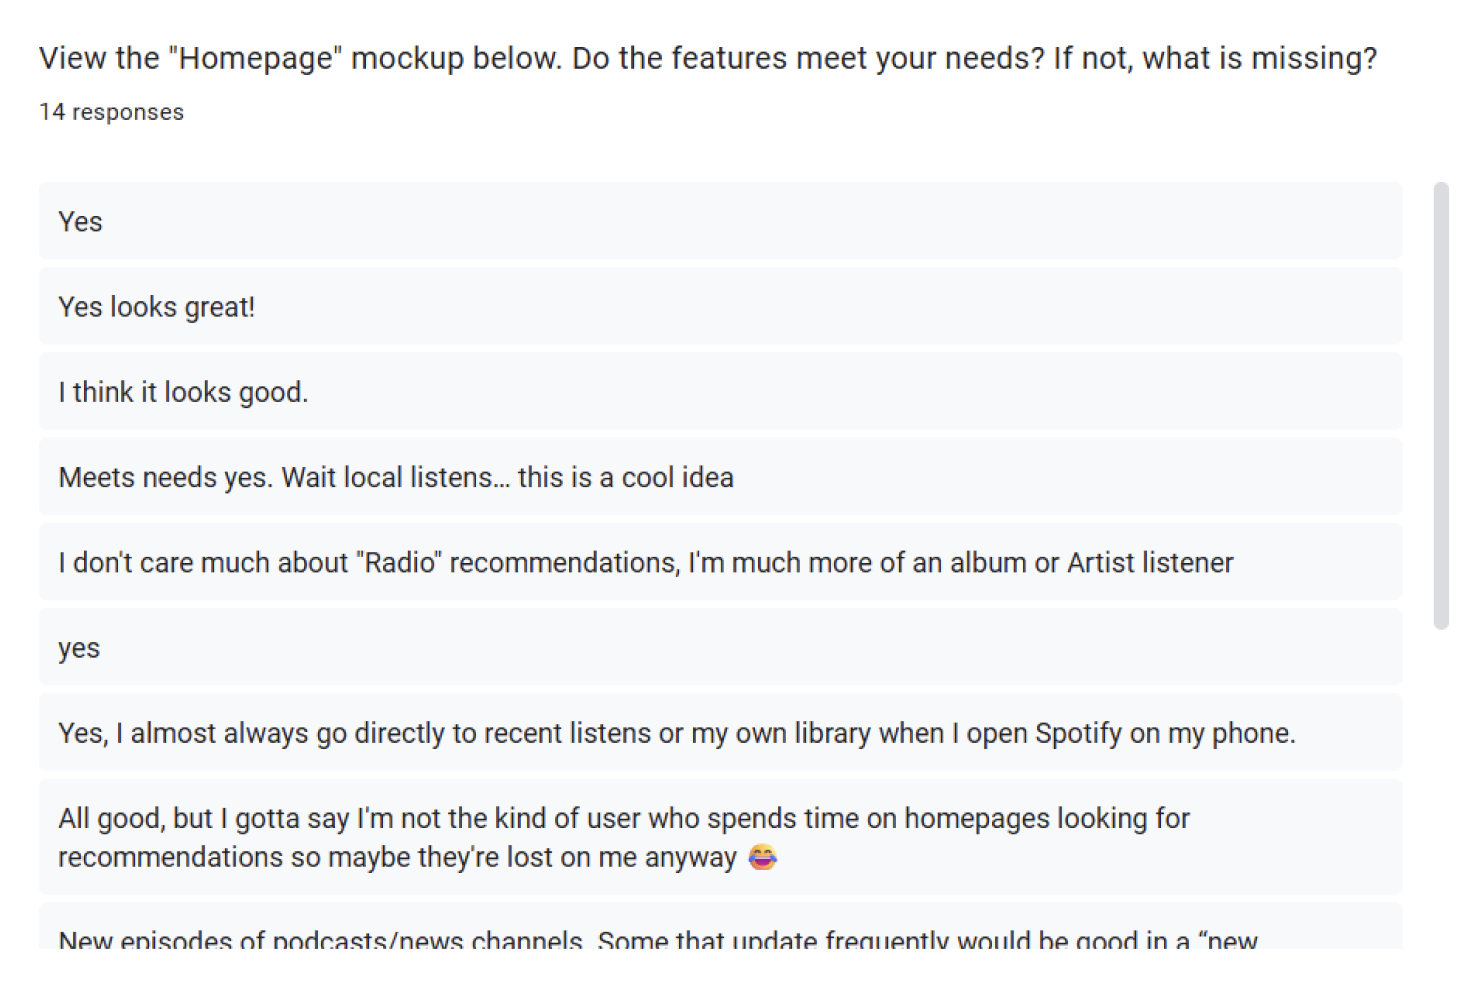
Task: Click response about opening Spotify on phone
Action: 720,732
